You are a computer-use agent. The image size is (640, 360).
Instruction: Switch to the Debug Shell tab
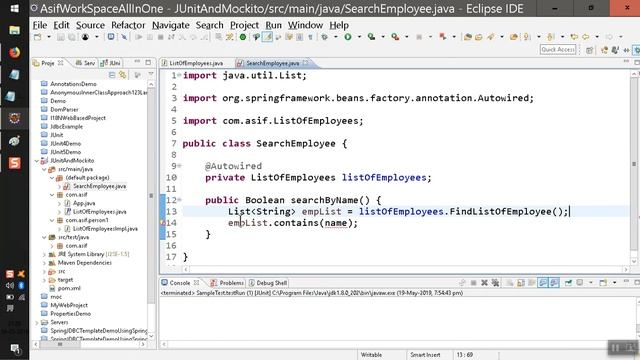[268, 283]
